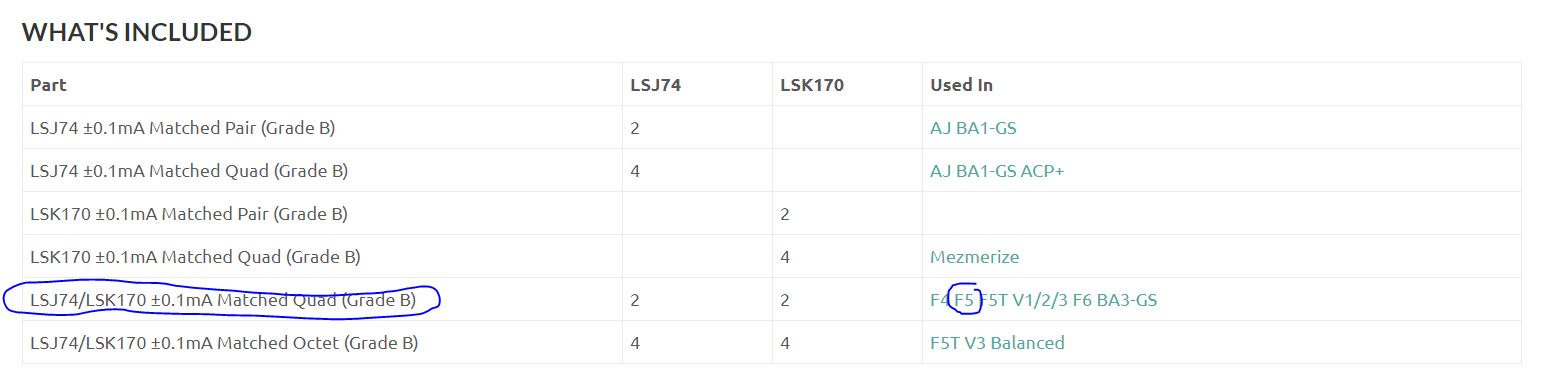Open the BA3-GS link

pyautogui.click(x=1128, y=300)
